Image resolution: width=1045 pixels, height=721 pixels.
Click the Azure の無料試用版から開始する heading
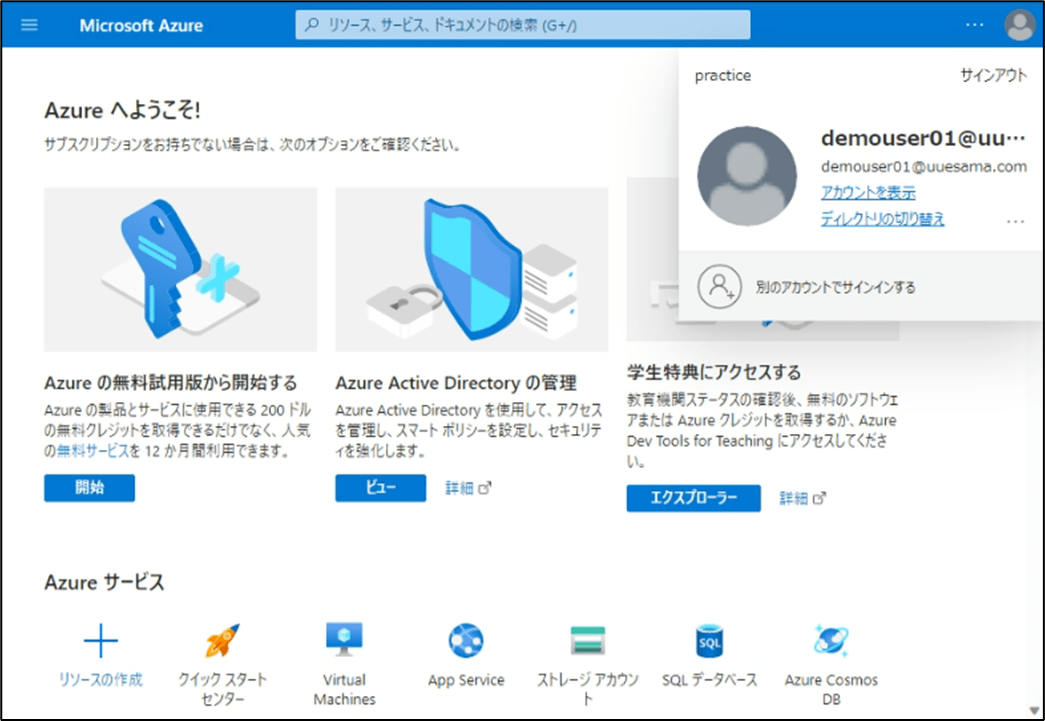[171, 383]
